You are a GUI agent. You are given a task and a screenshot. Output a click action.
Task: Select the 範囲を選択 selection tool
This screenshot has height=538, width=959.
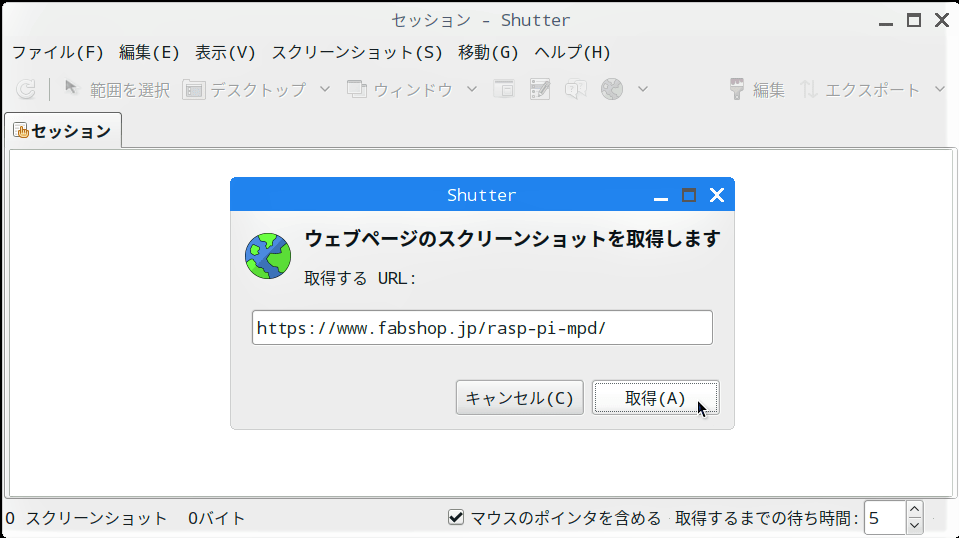[x=117, y=89]
